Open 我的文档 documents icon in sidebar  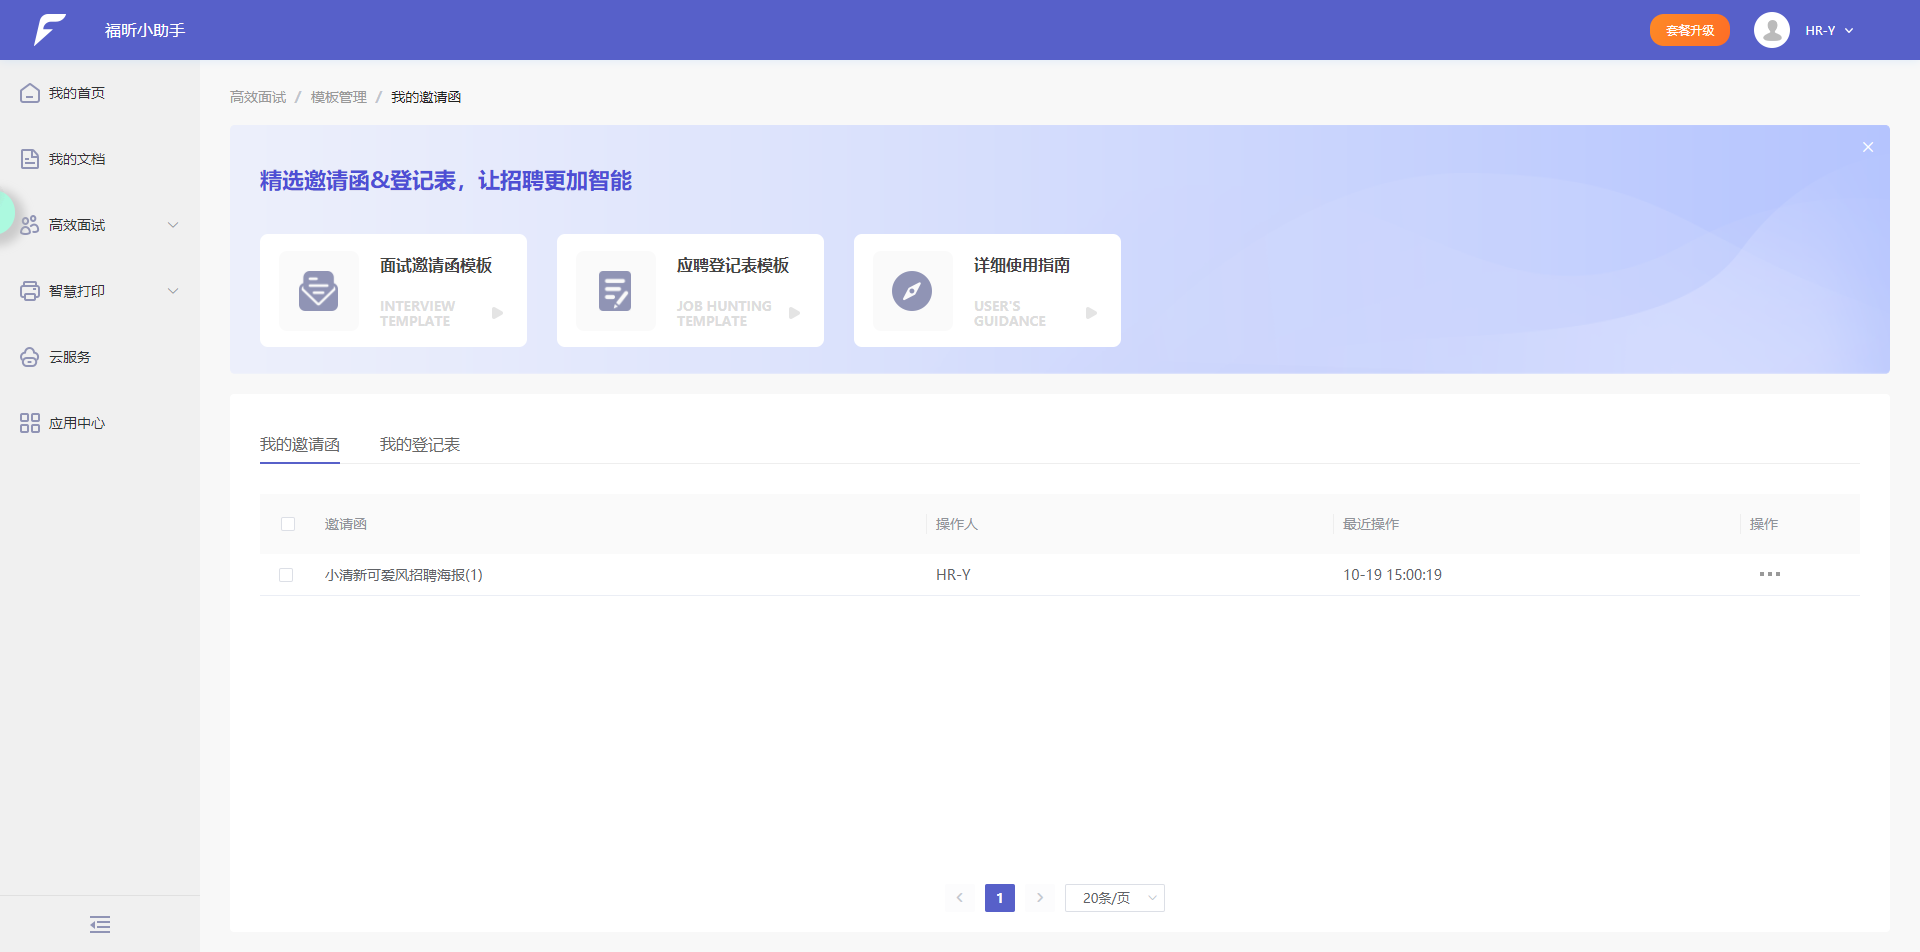pyautogui.click(x=29, y=158)
